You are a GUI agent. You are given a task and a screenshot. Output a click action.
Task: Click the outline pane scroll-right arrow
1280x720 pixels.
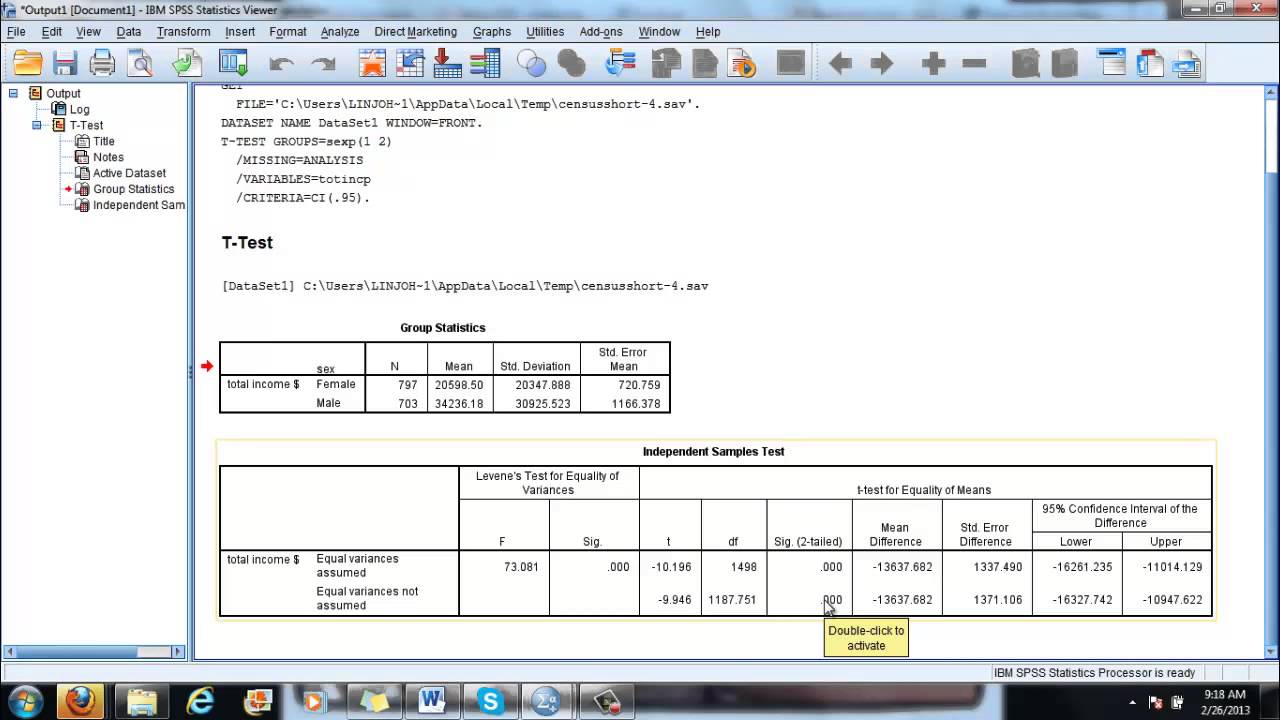coord(179,651)
